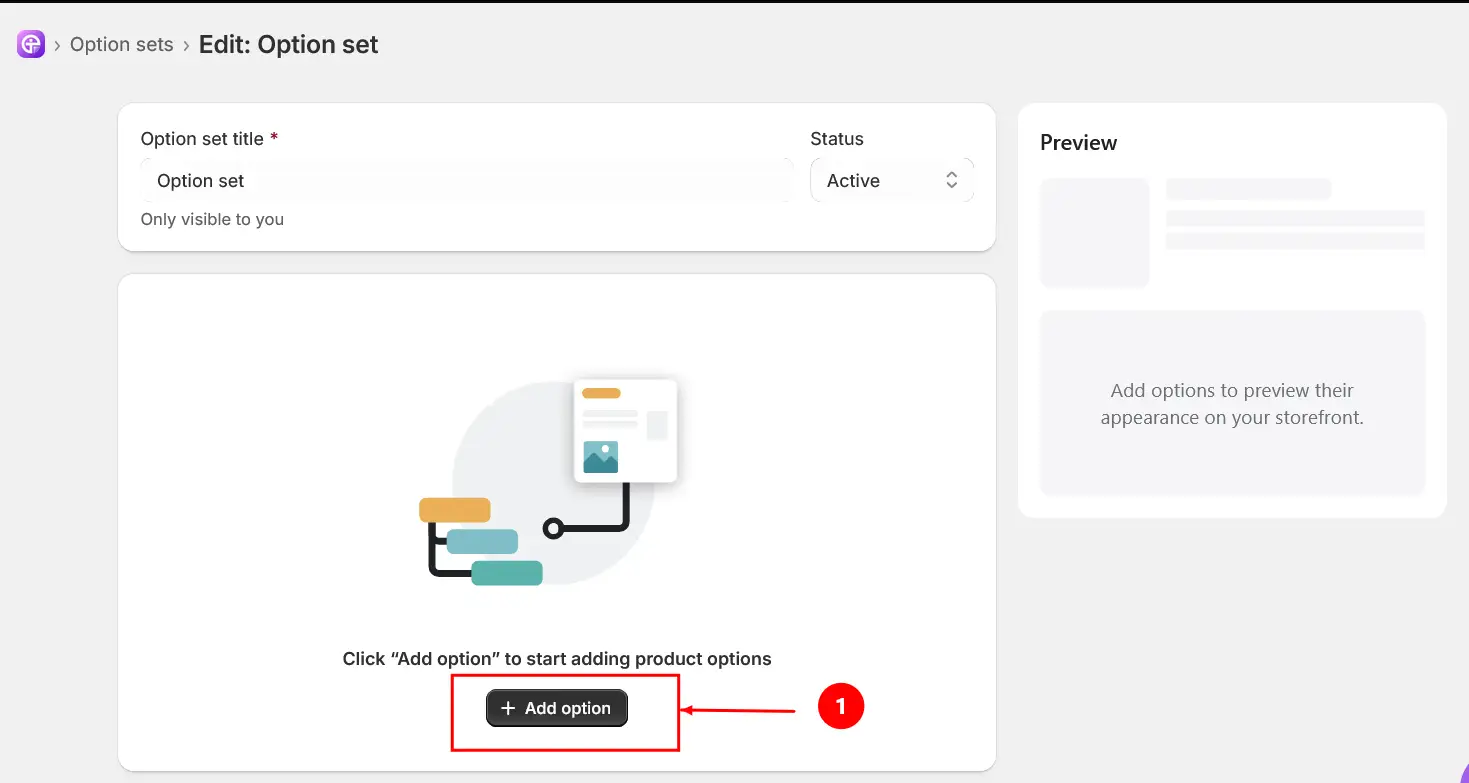This screenshot has height=783, width=1469.
Task: Click the up-down arrows in the Status select
Action: tap(952, 180)
